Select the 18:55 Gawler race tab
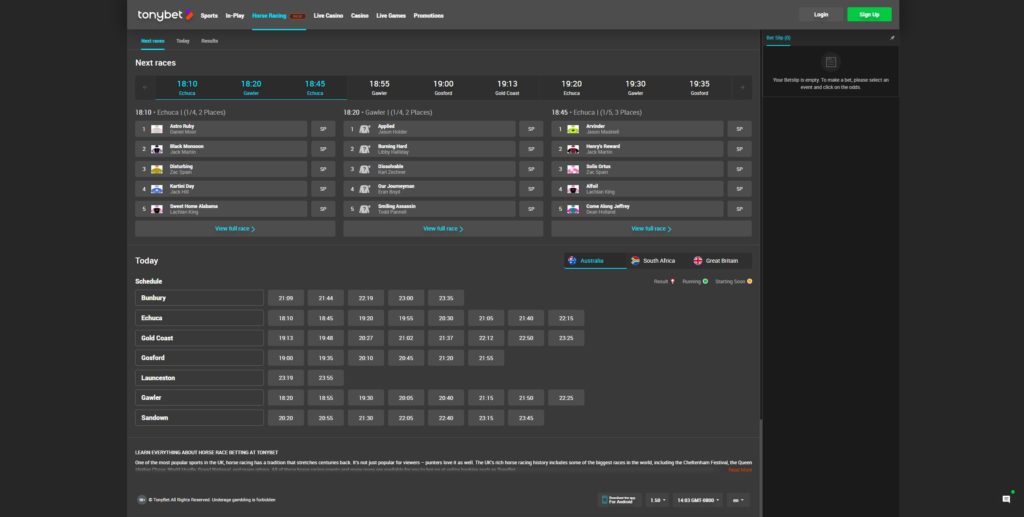The width and height of the screenshot is (1024, 517). (x=379, y=87)
